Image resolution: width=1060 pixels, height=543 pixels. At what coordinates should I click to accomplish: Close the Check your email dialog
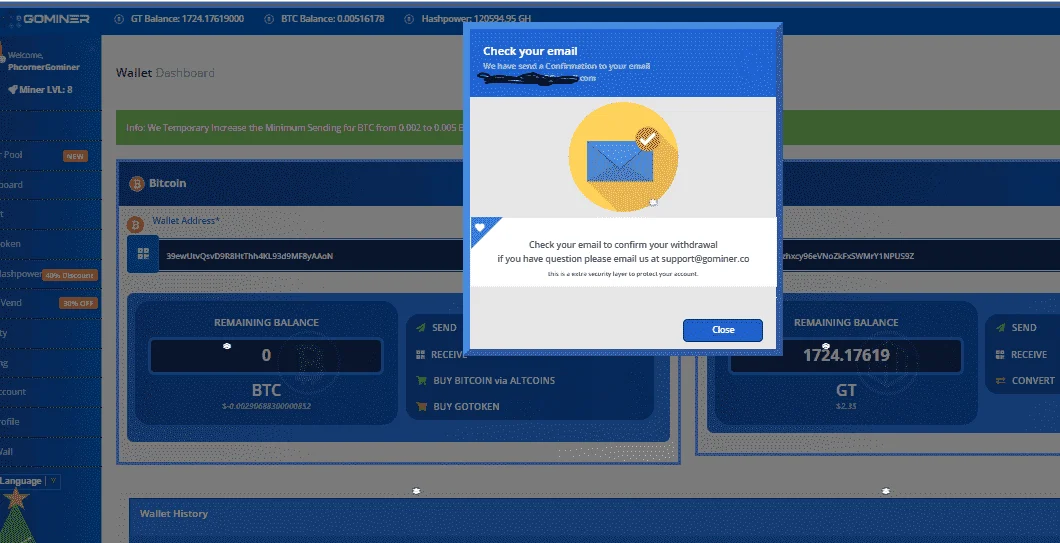coord(723,330)
